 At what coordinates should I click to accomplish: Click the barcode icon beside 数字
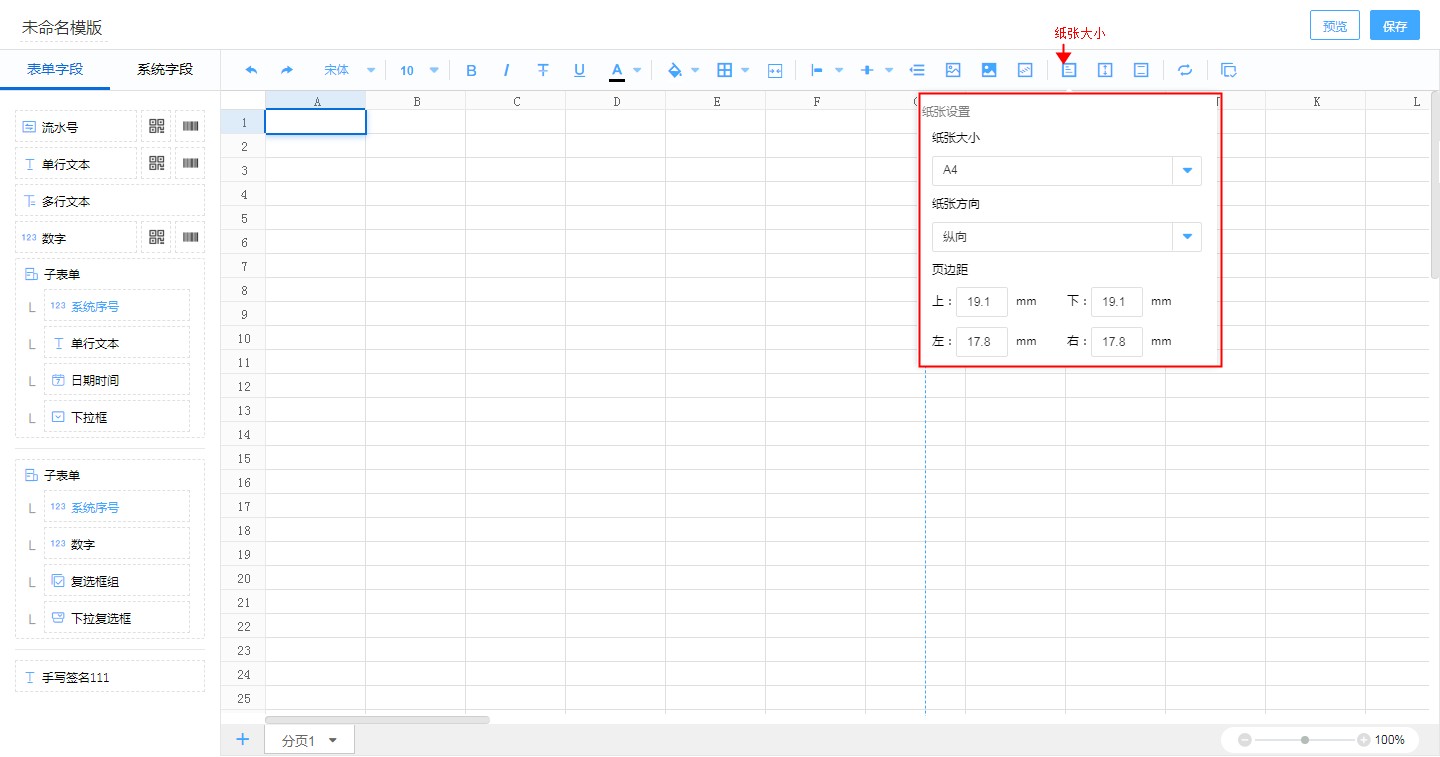pos(190,237)
